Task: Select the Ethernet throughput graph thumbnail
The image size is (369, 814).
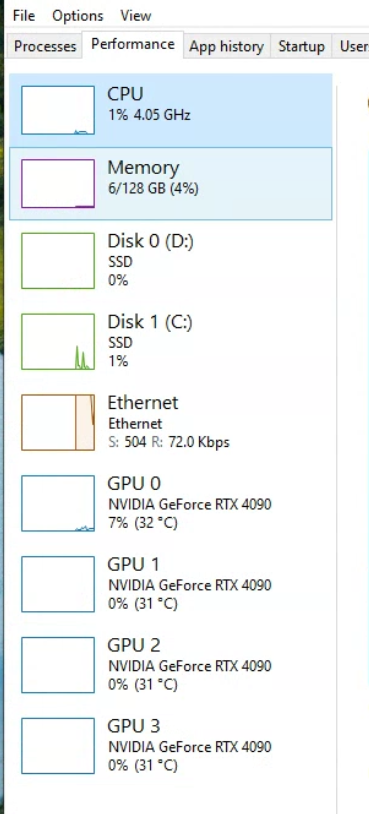Action: tap(58, 422)
